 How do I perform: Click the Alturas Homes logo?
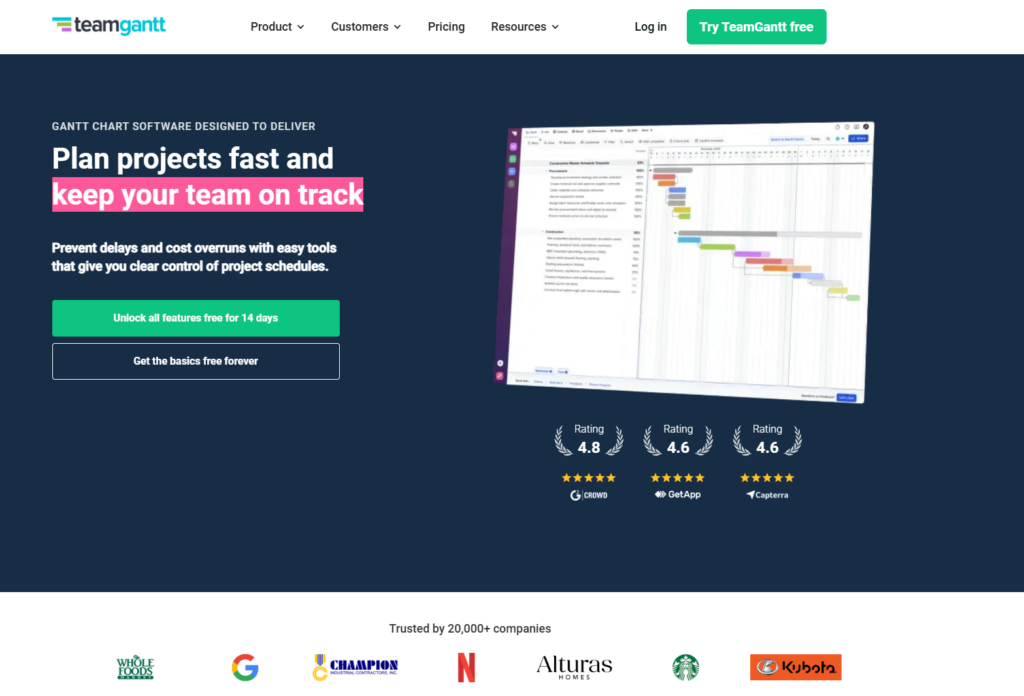(x=574, y=666)
